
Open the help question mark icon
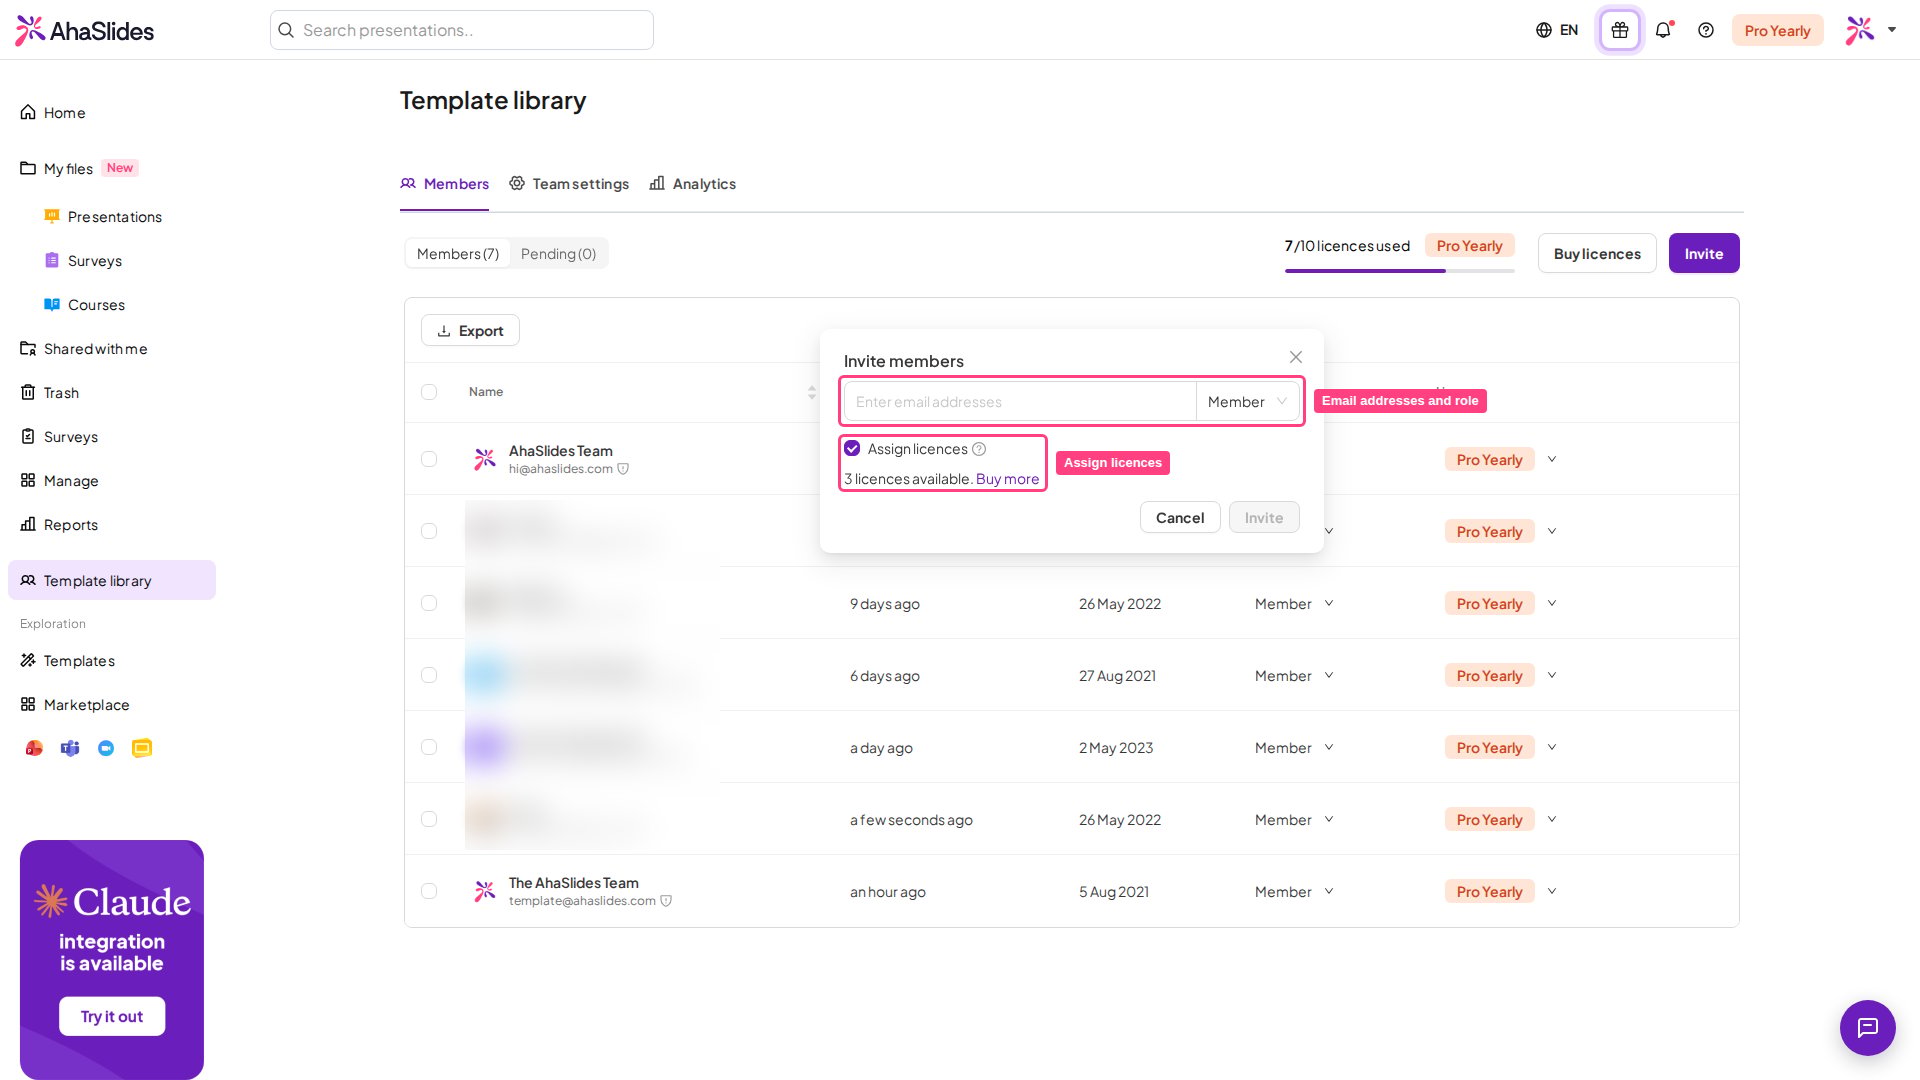(x=1706, y=30)
